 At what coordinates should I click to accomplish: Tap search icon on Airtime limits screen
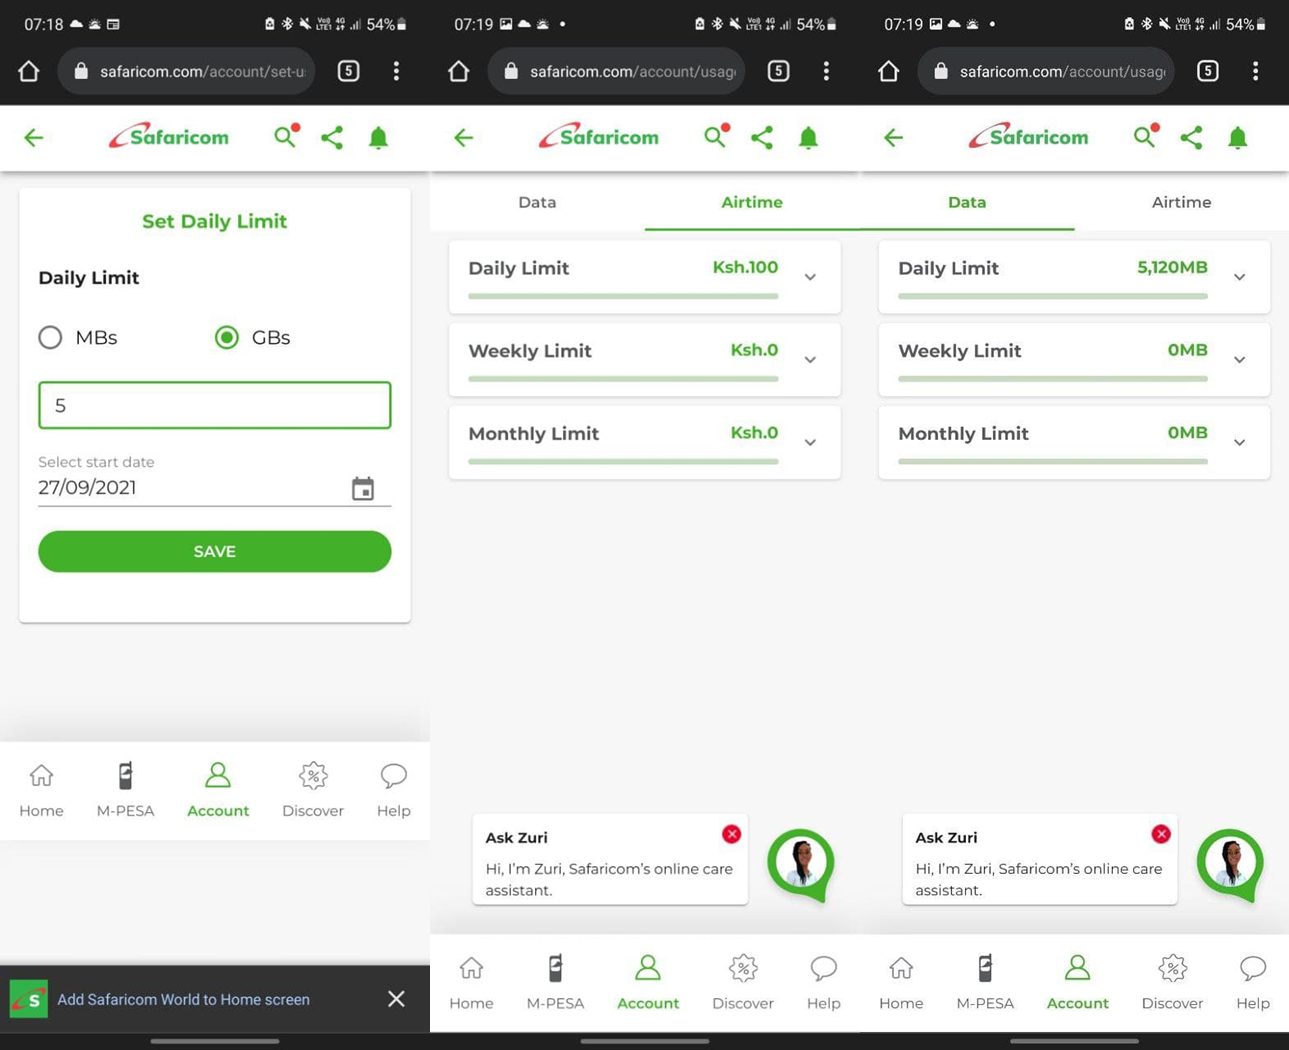click(x=716, y=136)
